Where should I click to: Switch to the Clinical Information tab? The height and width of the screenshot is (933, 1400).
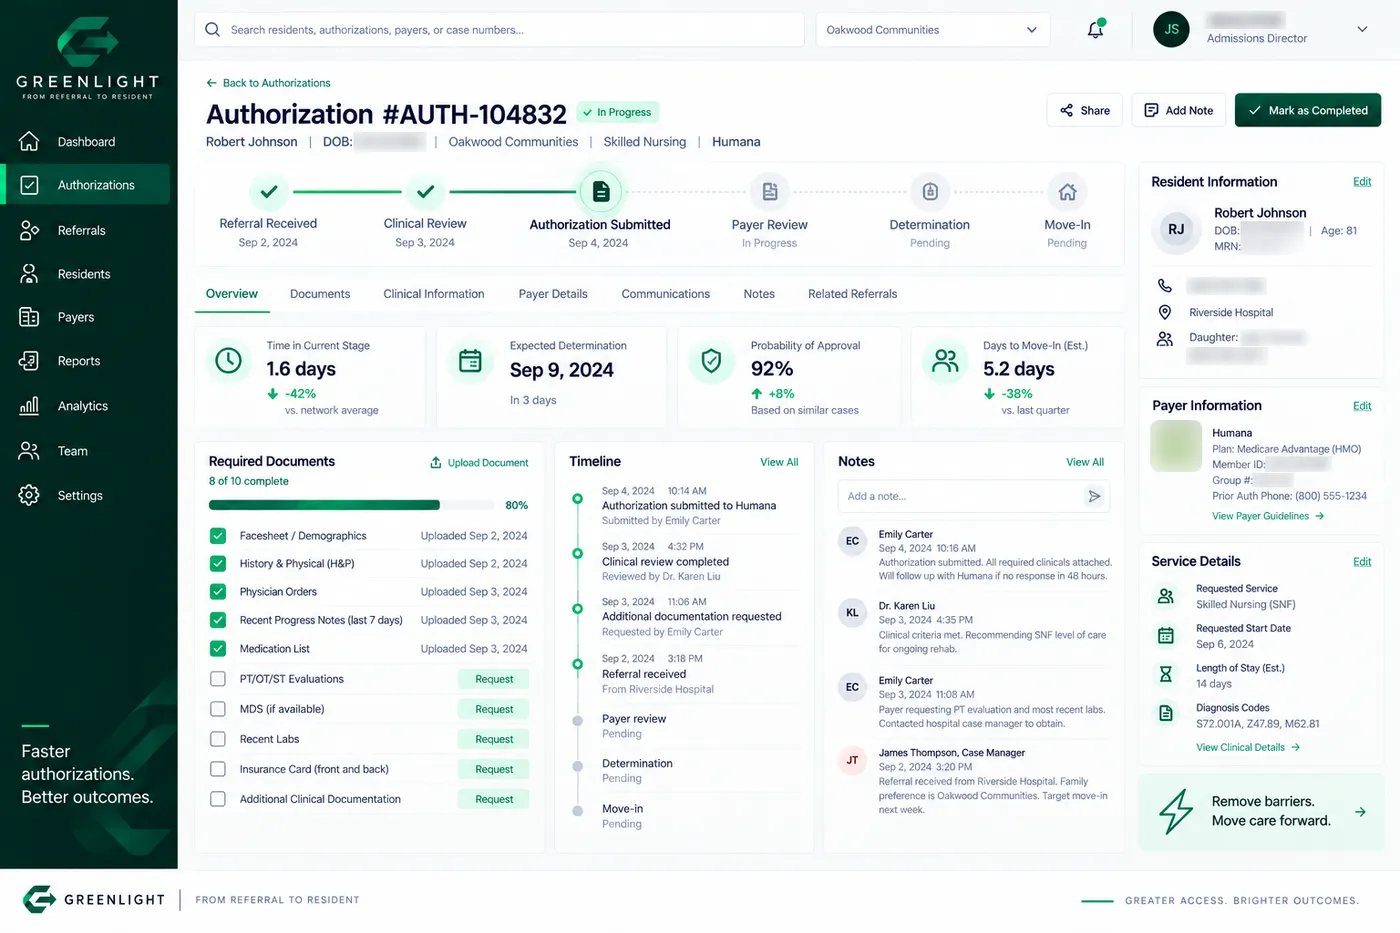click(x=434, y=294)
